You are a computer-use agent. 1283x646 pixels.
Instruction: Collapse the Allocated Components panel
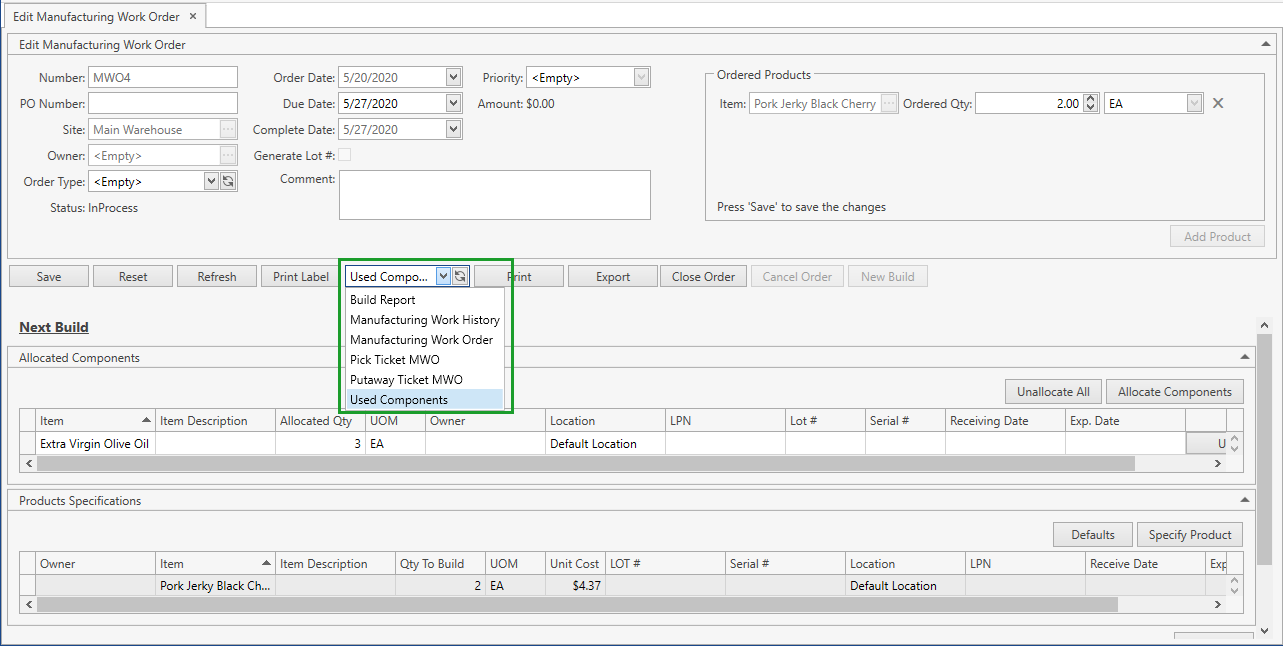coord(1245,357)
